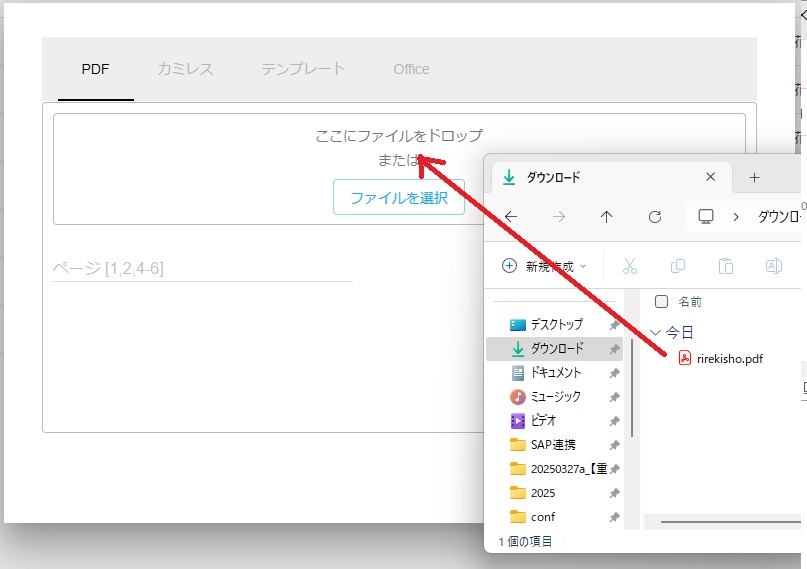Open デスクトップ in the sidebar
The width and height of the screenshot is (807, 569).
556,325
